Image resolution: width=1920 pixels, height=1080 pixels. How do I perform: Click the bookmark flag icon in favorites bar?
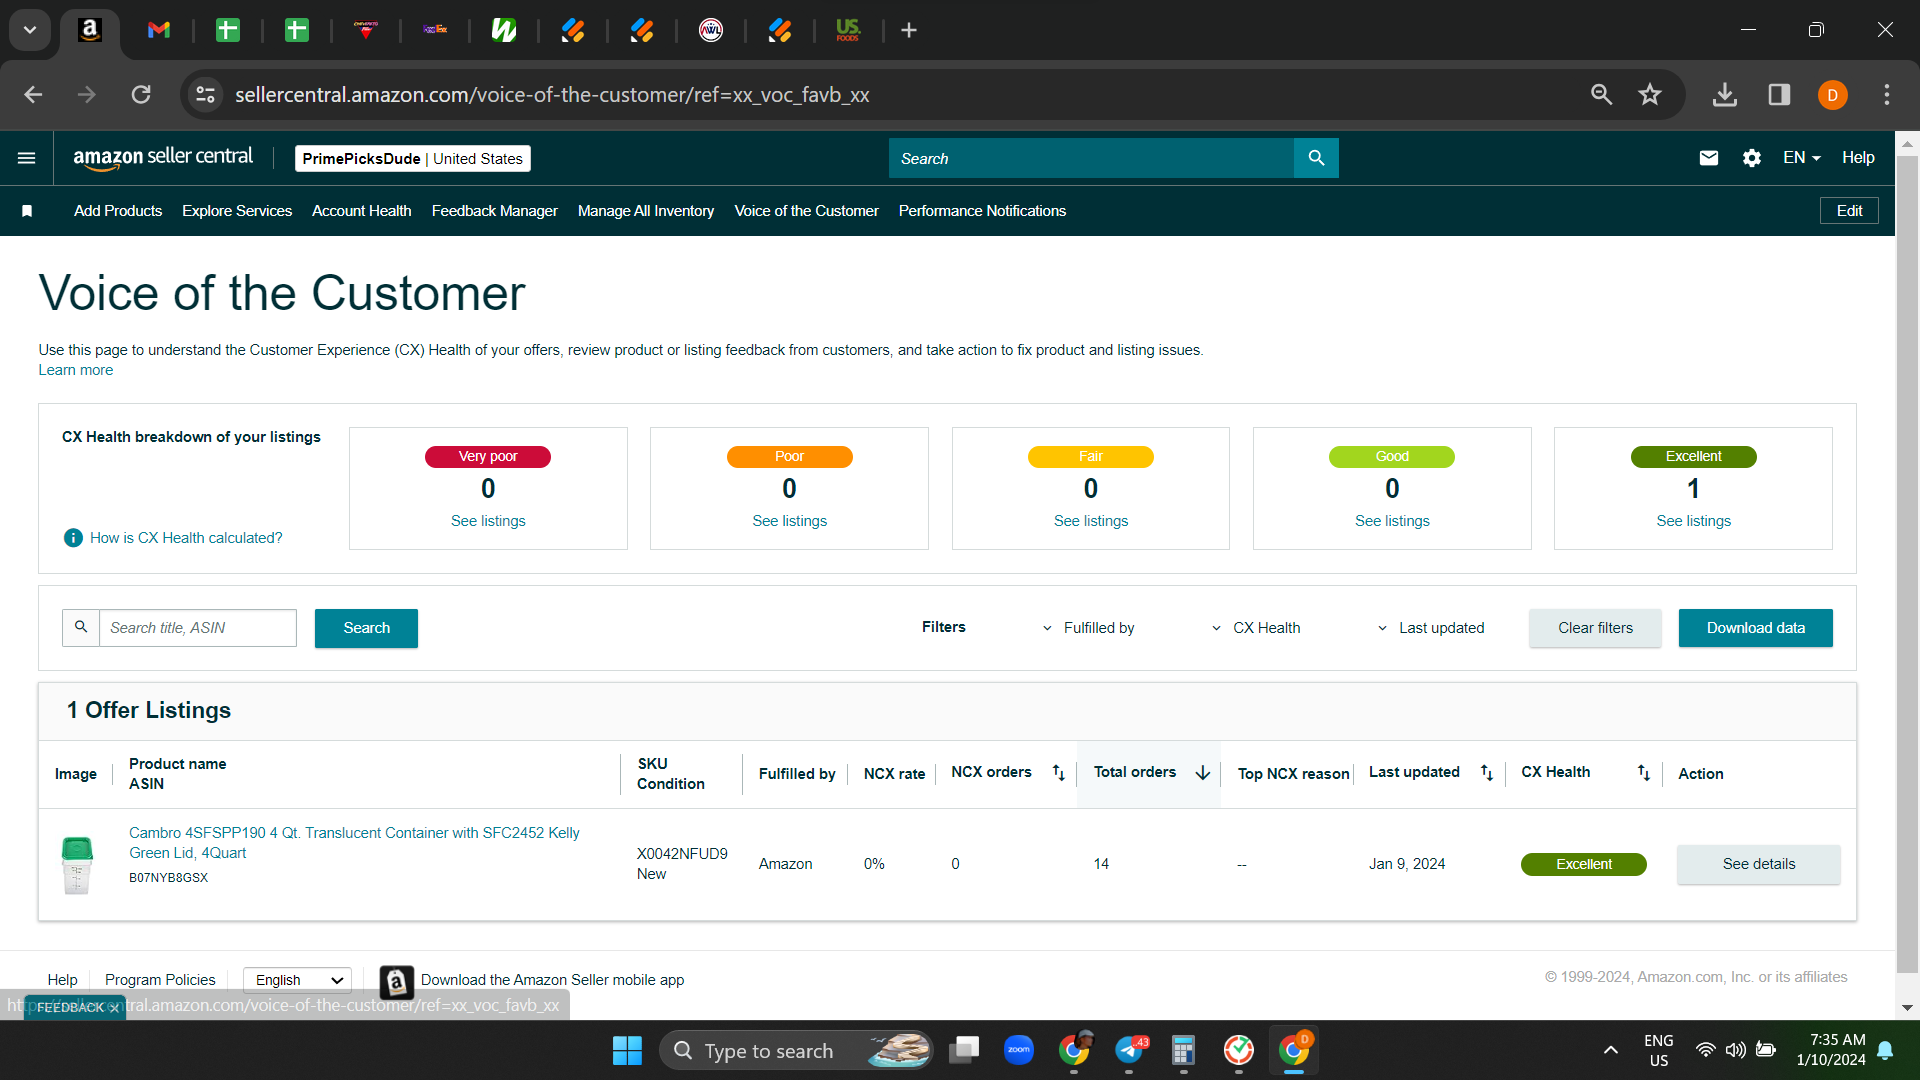click(27, 211)
